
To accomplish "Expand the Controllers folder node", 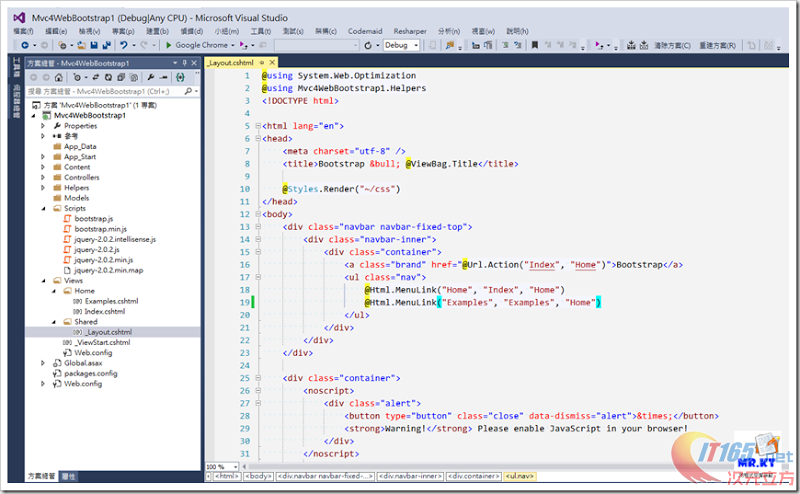I will 43,178.
